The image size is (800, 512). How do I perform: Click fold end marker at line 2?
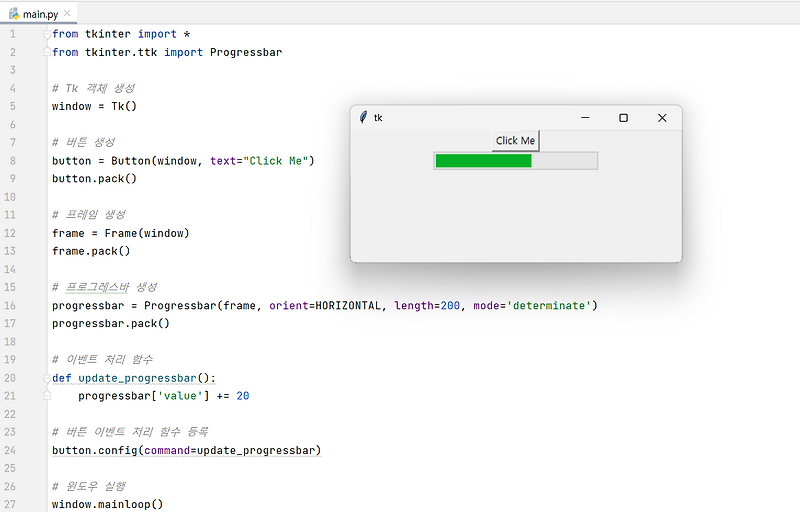click(47, 52)
